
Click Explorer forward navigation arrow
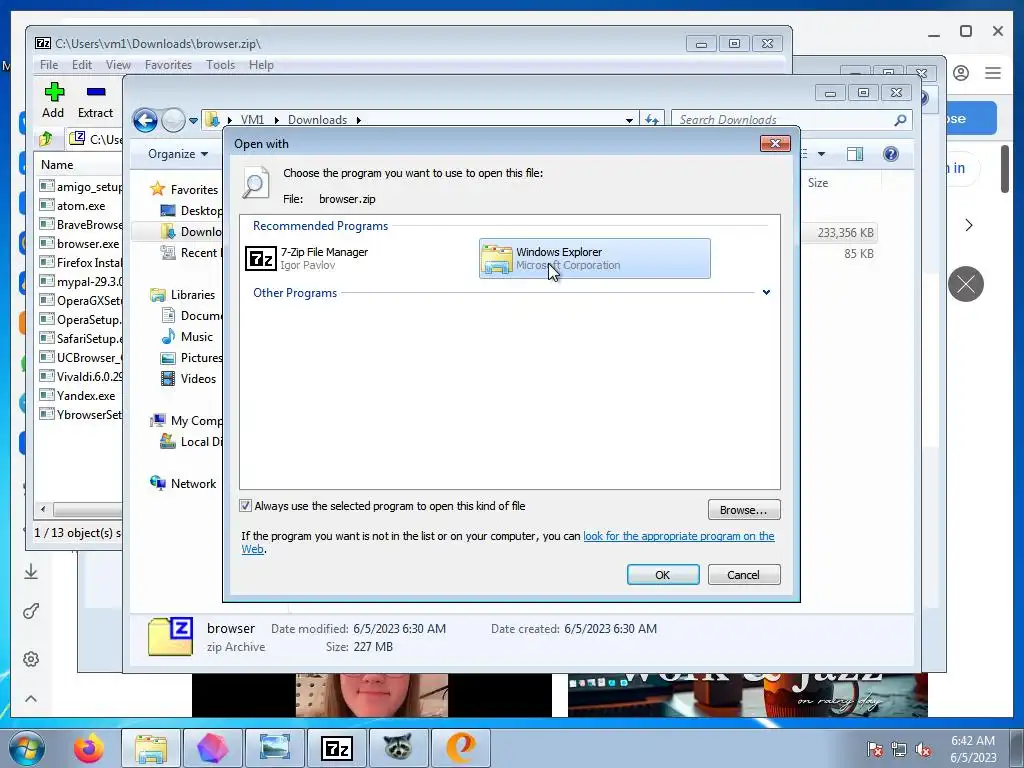click(173, 120)
